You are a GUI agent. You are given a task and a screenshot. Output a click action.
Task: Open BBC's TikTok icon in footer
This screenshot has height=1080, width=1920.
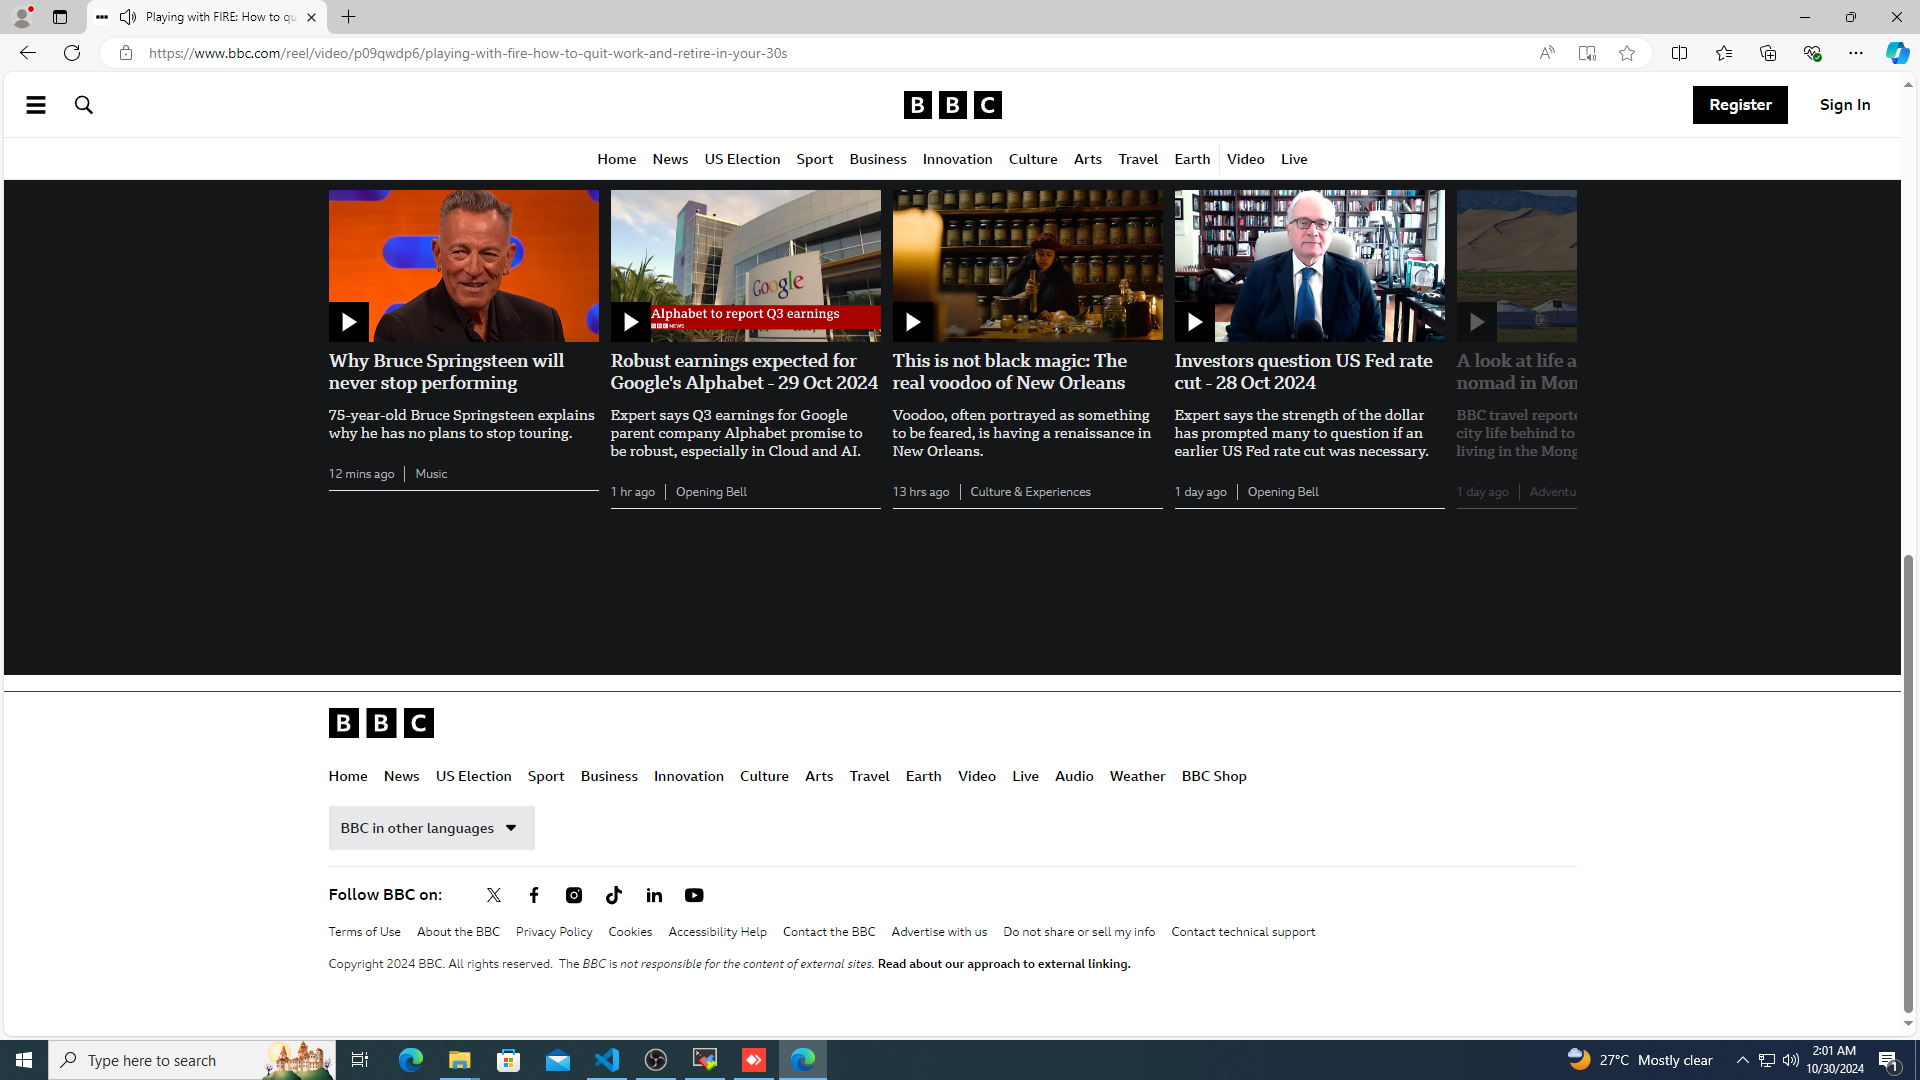(x=614, y=895)
